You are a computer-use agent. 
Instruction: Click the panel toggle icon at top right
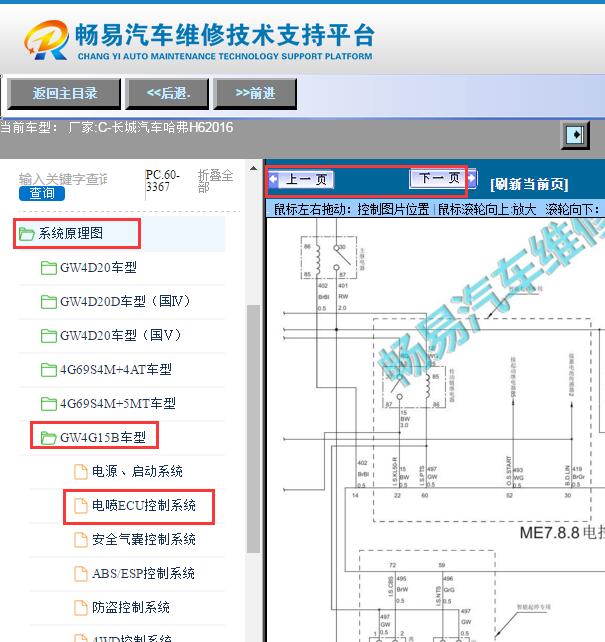575,135
